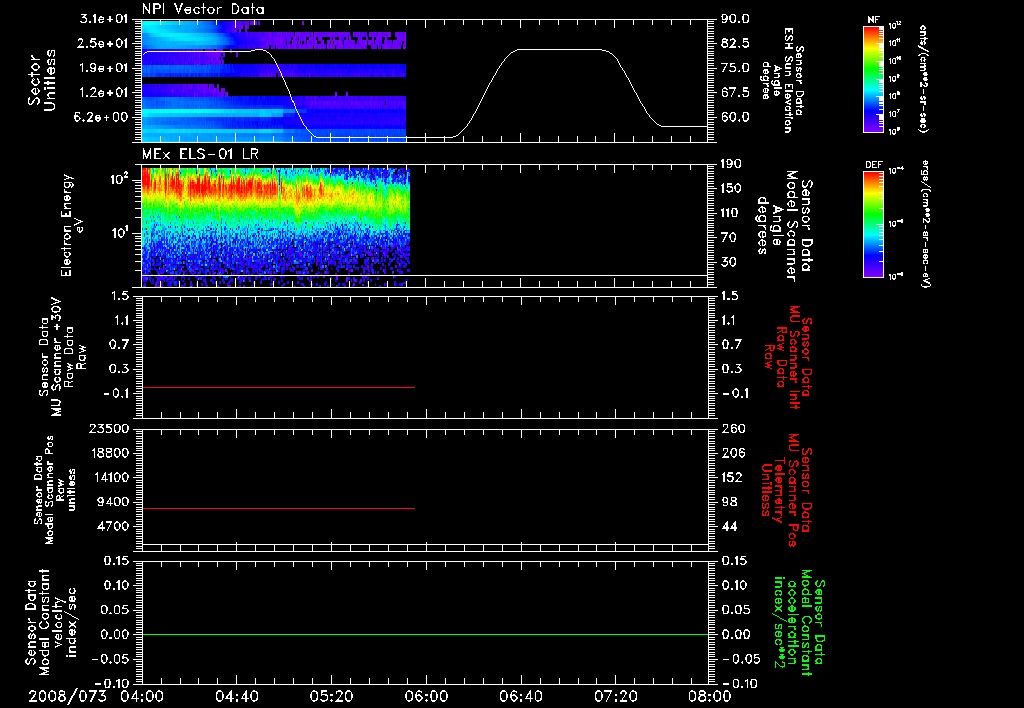Click the 90.0 sun elevation tick label
This screenshot has width=1024, height=708.
pyautogui.click(x=735, y=19)
